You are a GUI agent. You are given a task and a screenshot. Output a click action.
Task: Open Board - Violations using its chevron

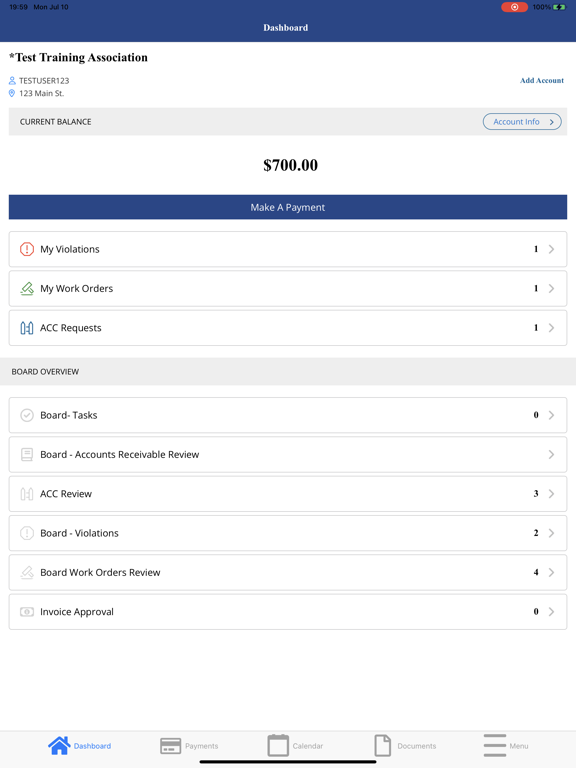coord(552,533)
